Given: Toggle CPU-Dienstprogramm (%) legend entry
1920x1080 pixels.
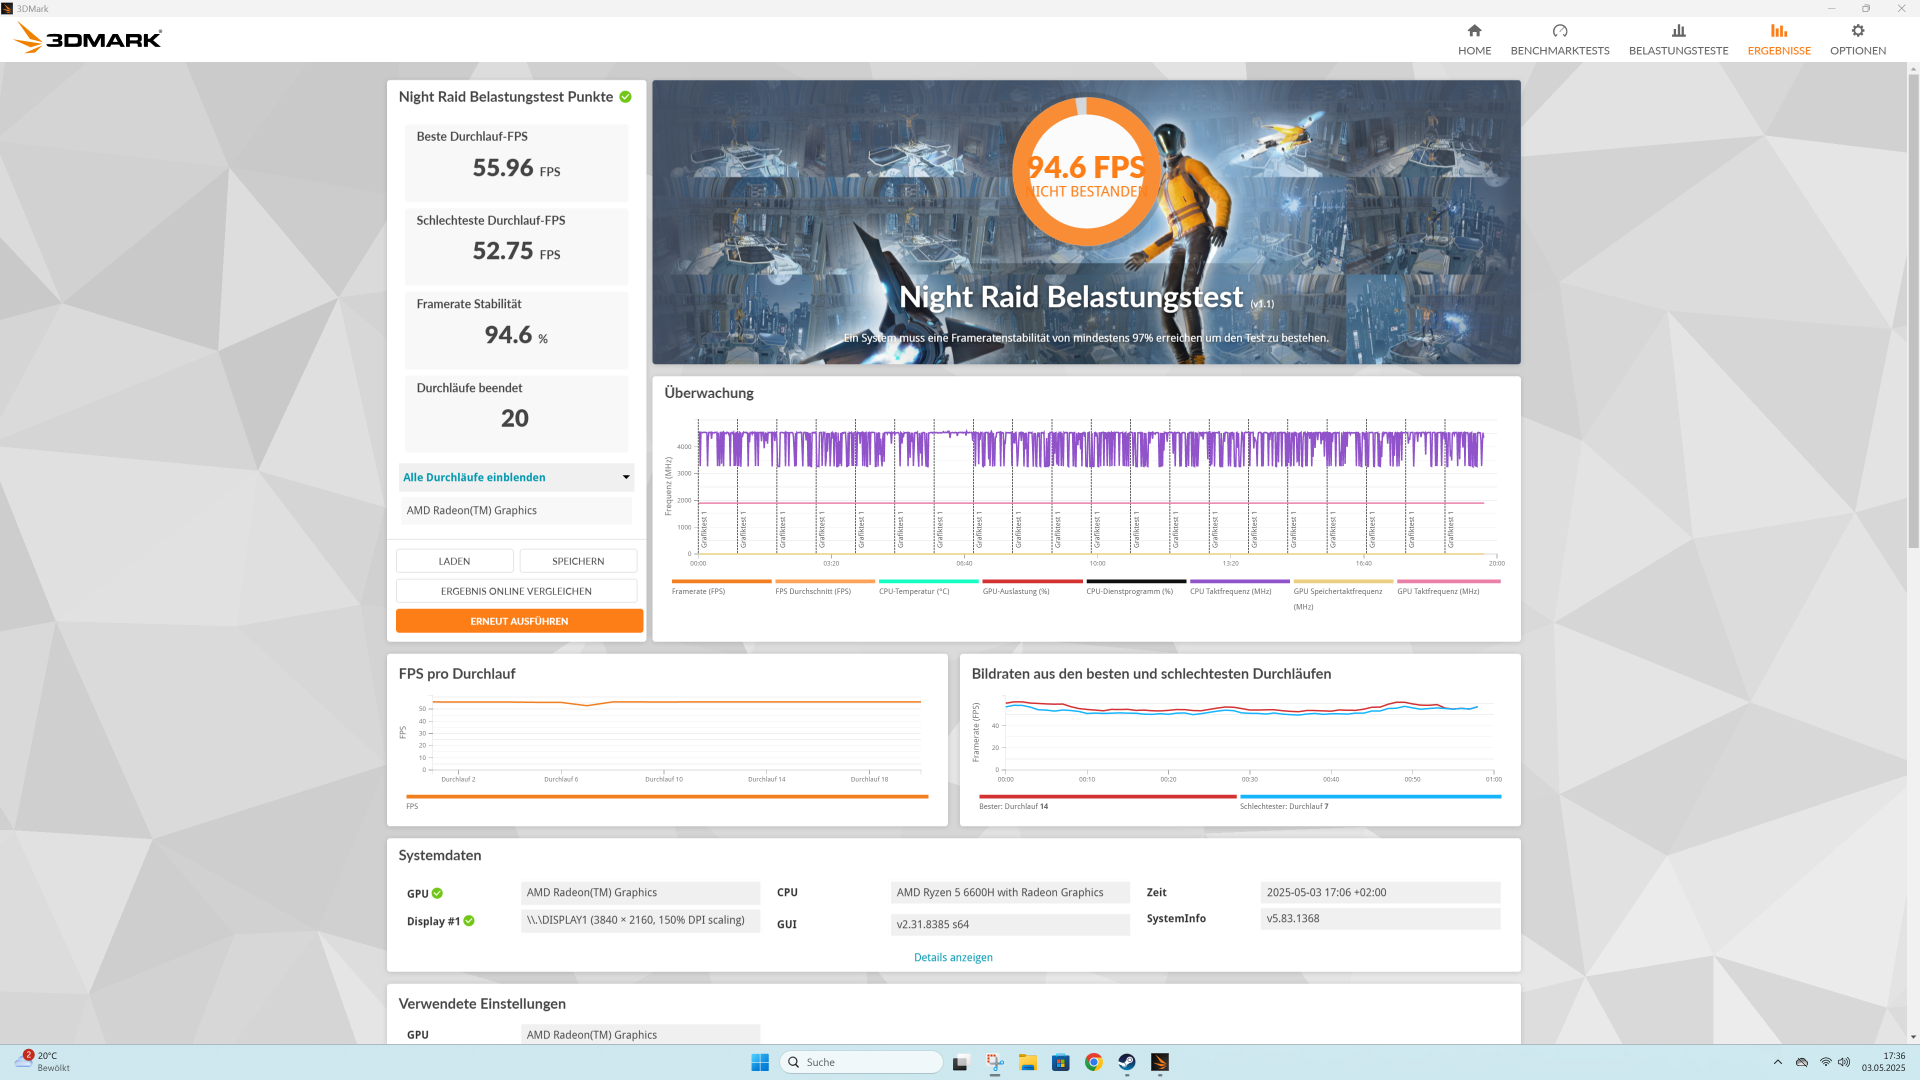Looking at the screenshot, I should (x=1136, y=588).
